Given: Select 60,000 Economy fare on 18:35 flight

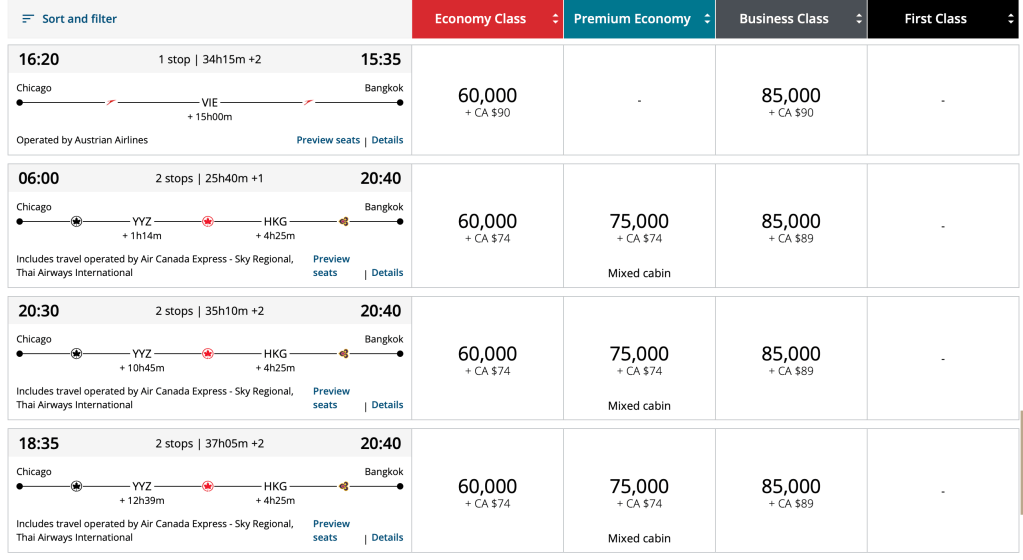Looking at the screenshot, I should pyautogui.click(x=487, y=492).
